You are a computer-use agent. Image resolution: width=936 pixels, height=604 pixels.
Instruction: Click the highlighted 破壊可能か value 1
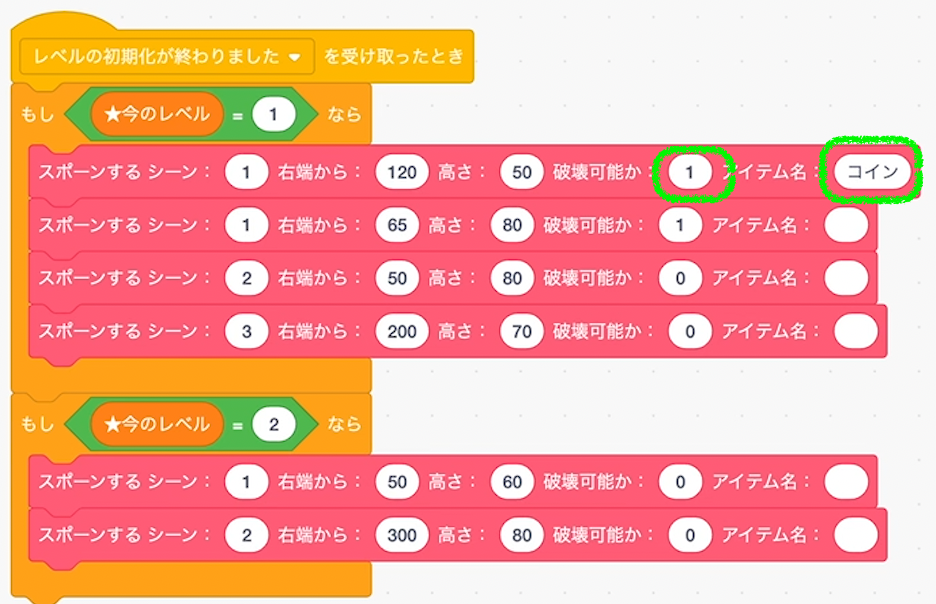click(690, 172)
